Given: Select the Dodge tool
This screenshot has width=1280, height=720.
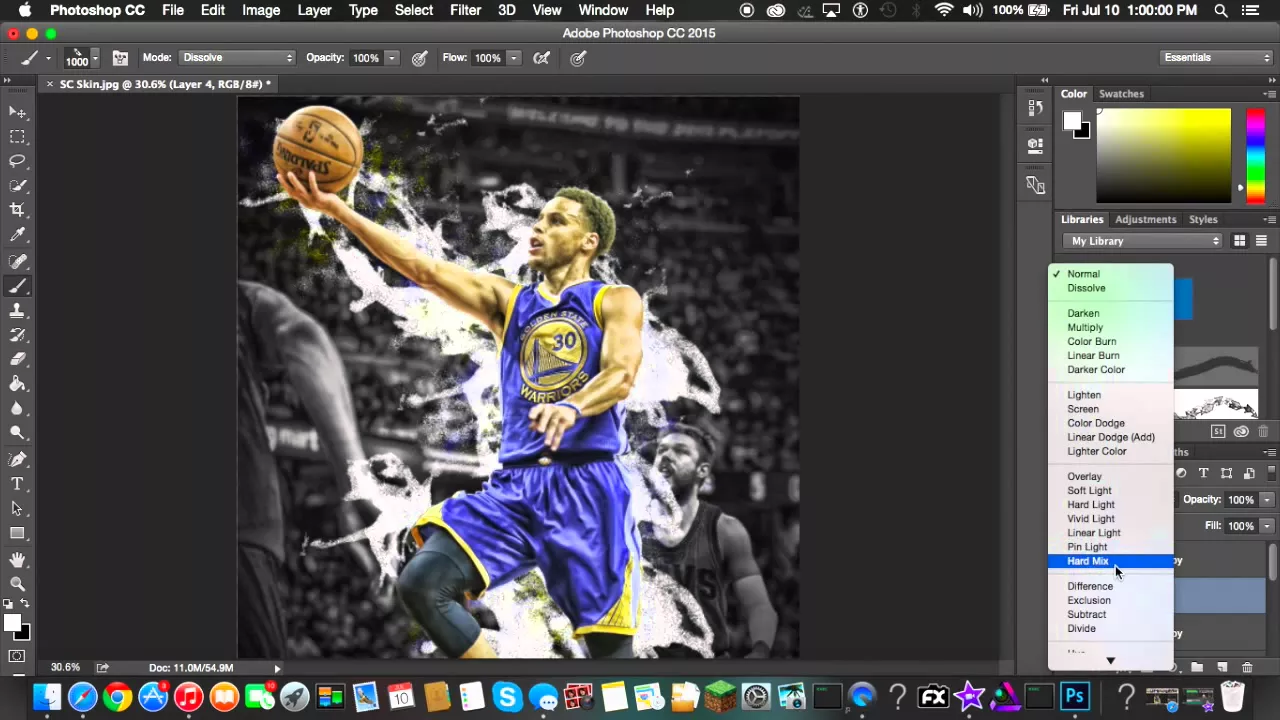Looking at the screenshot, I should click(17, 433).
